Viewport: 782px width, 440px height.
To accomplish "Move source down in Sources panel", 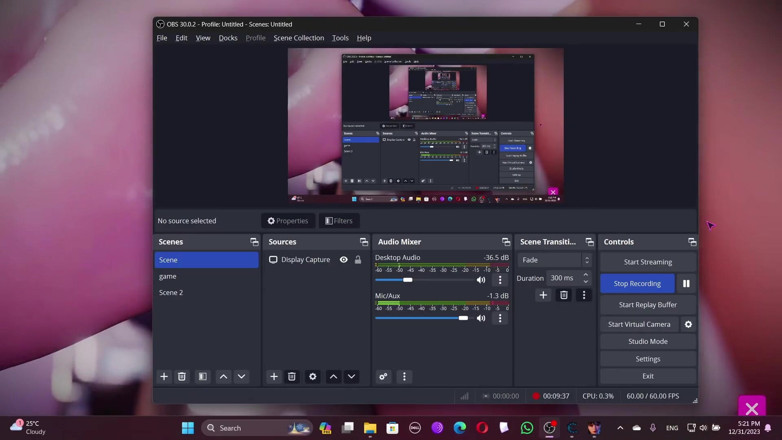I will coord(352,377).
